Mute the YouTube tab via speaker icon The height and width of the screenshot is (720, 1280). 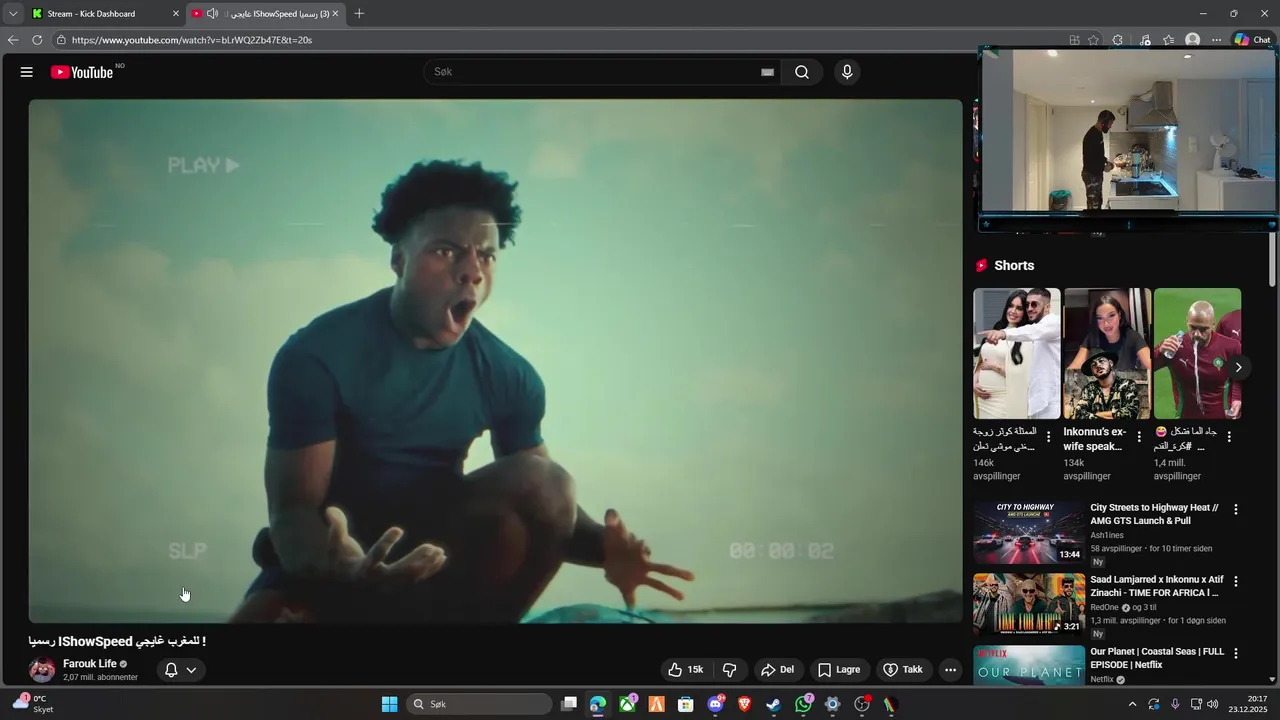212,14
